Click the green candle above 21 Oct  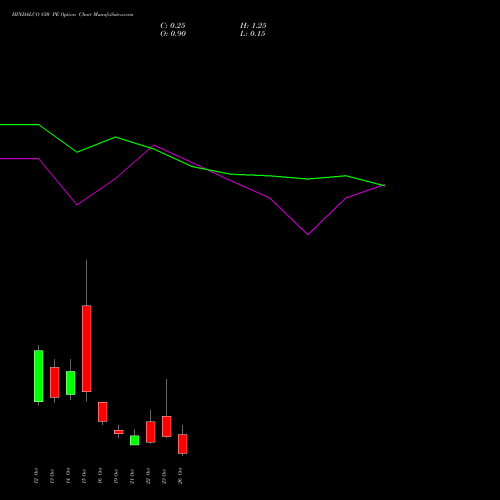[x=135, y=440]
